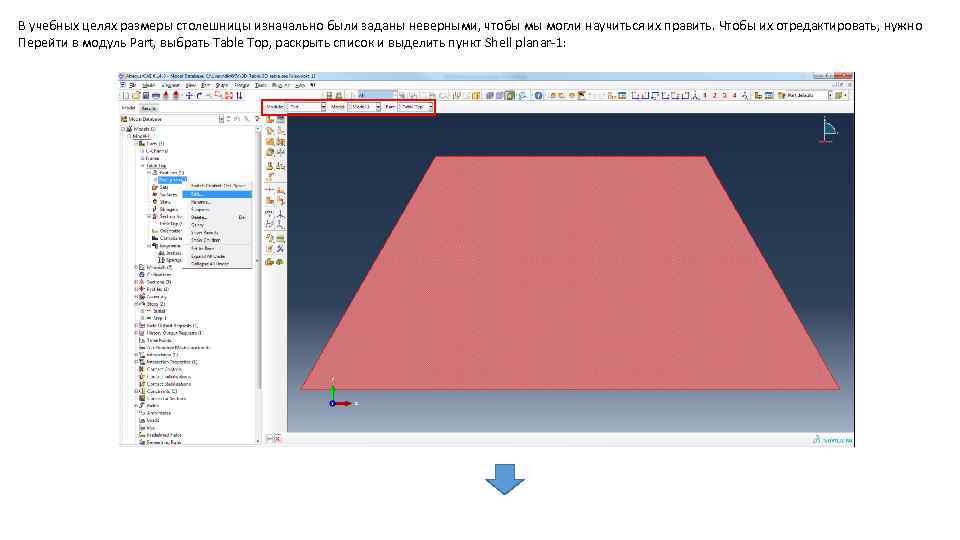Collapse the Features node under Table Top
Image resolution: width=960 pixels, height=540 pixels.
click(x=149, y=173)
